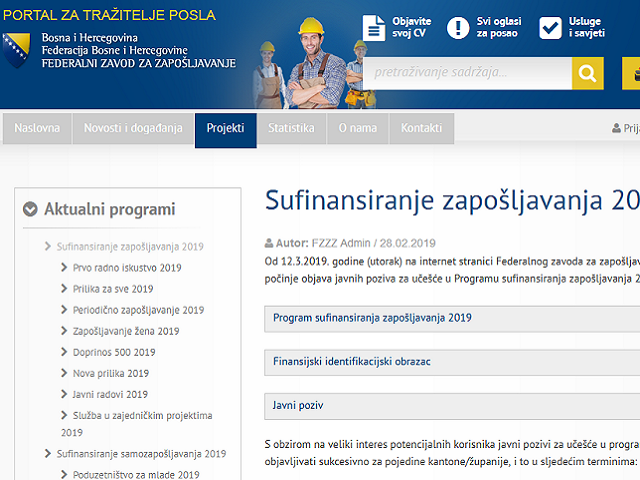Click the Prijava login link
The image size is (640, 480).
[631, 128]
